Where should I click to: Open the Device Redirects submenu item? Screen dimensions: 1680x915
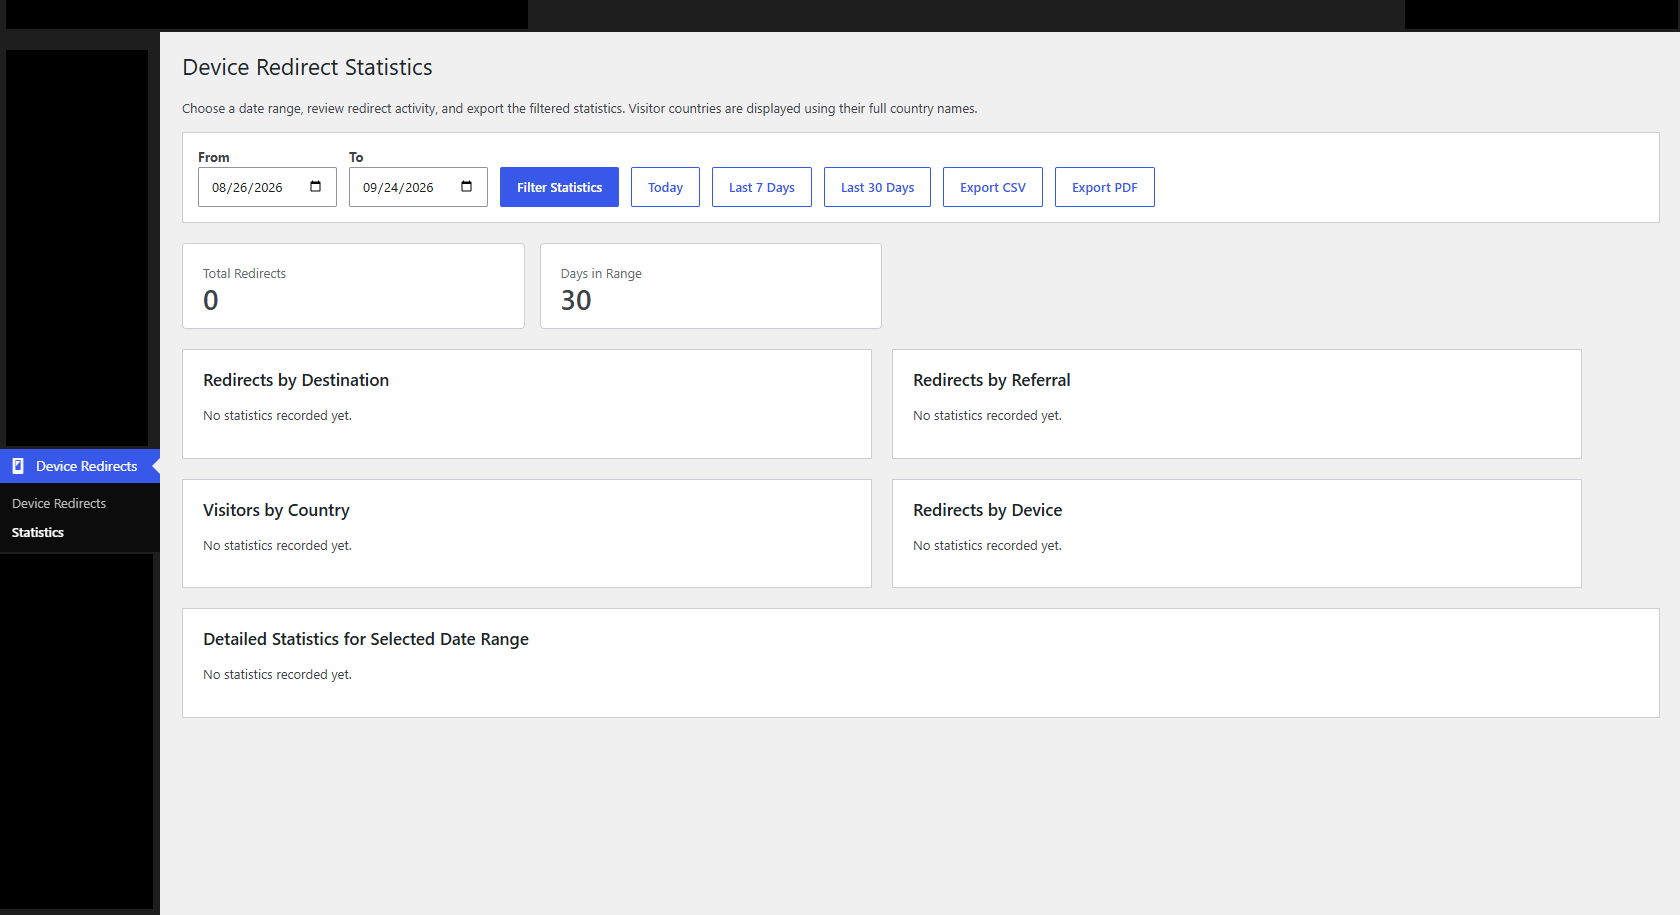(59, 503)
